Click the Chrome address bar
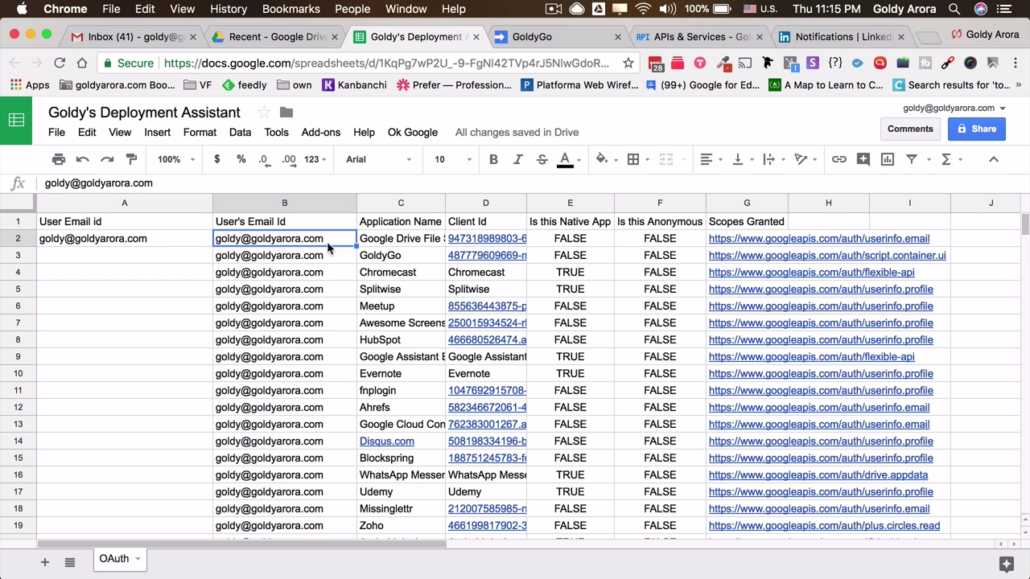 tap(388, 63)
